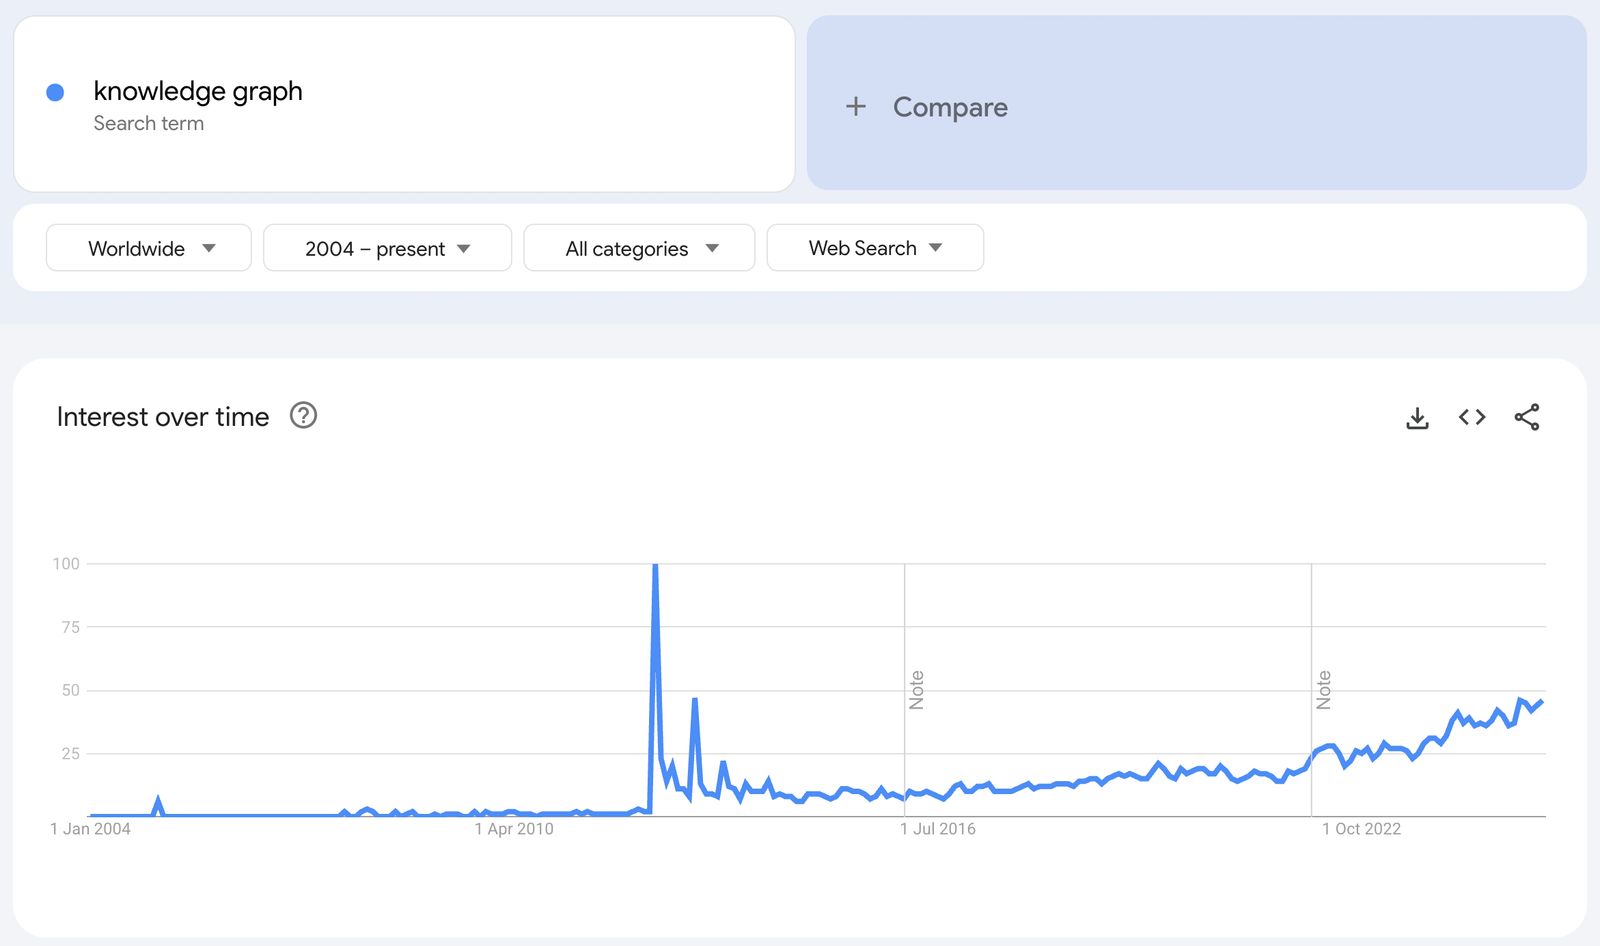The height and width of the screenshot is (946, 1600).
Task: Click the Note marker near Jul 2016
Action: 917,690
